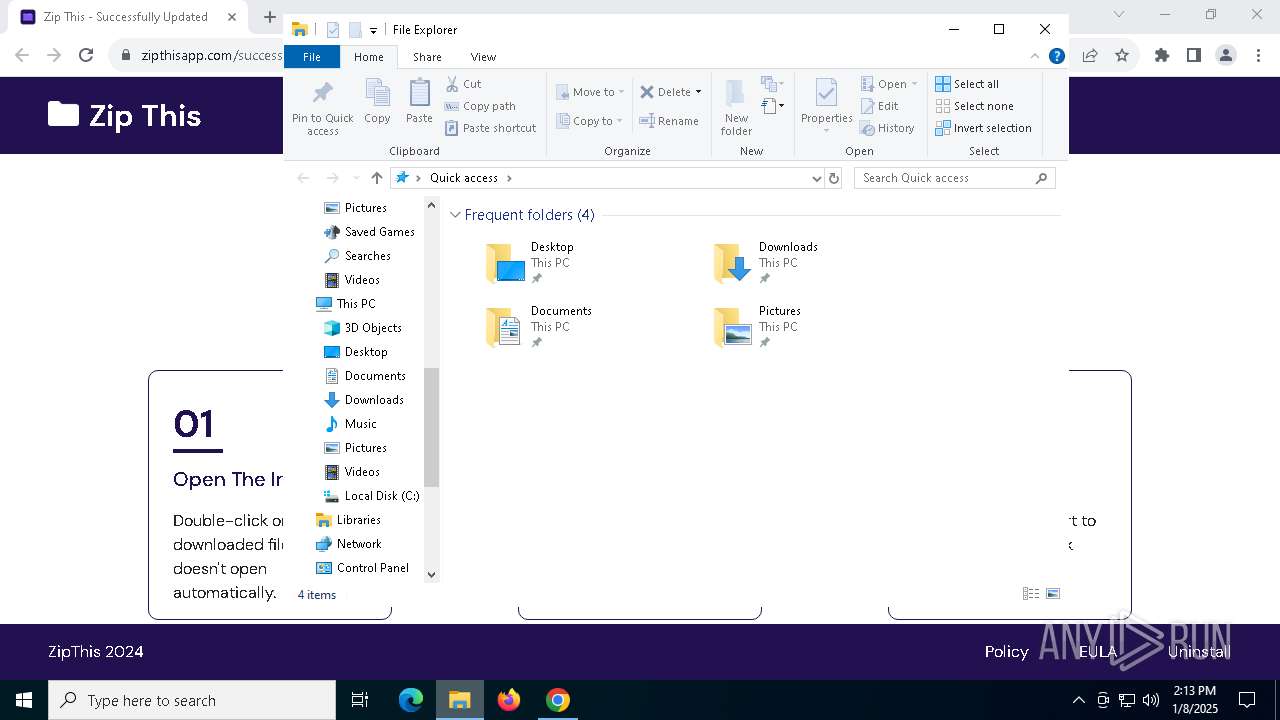Select Saved Games in navigation pane

pos(369,232)
